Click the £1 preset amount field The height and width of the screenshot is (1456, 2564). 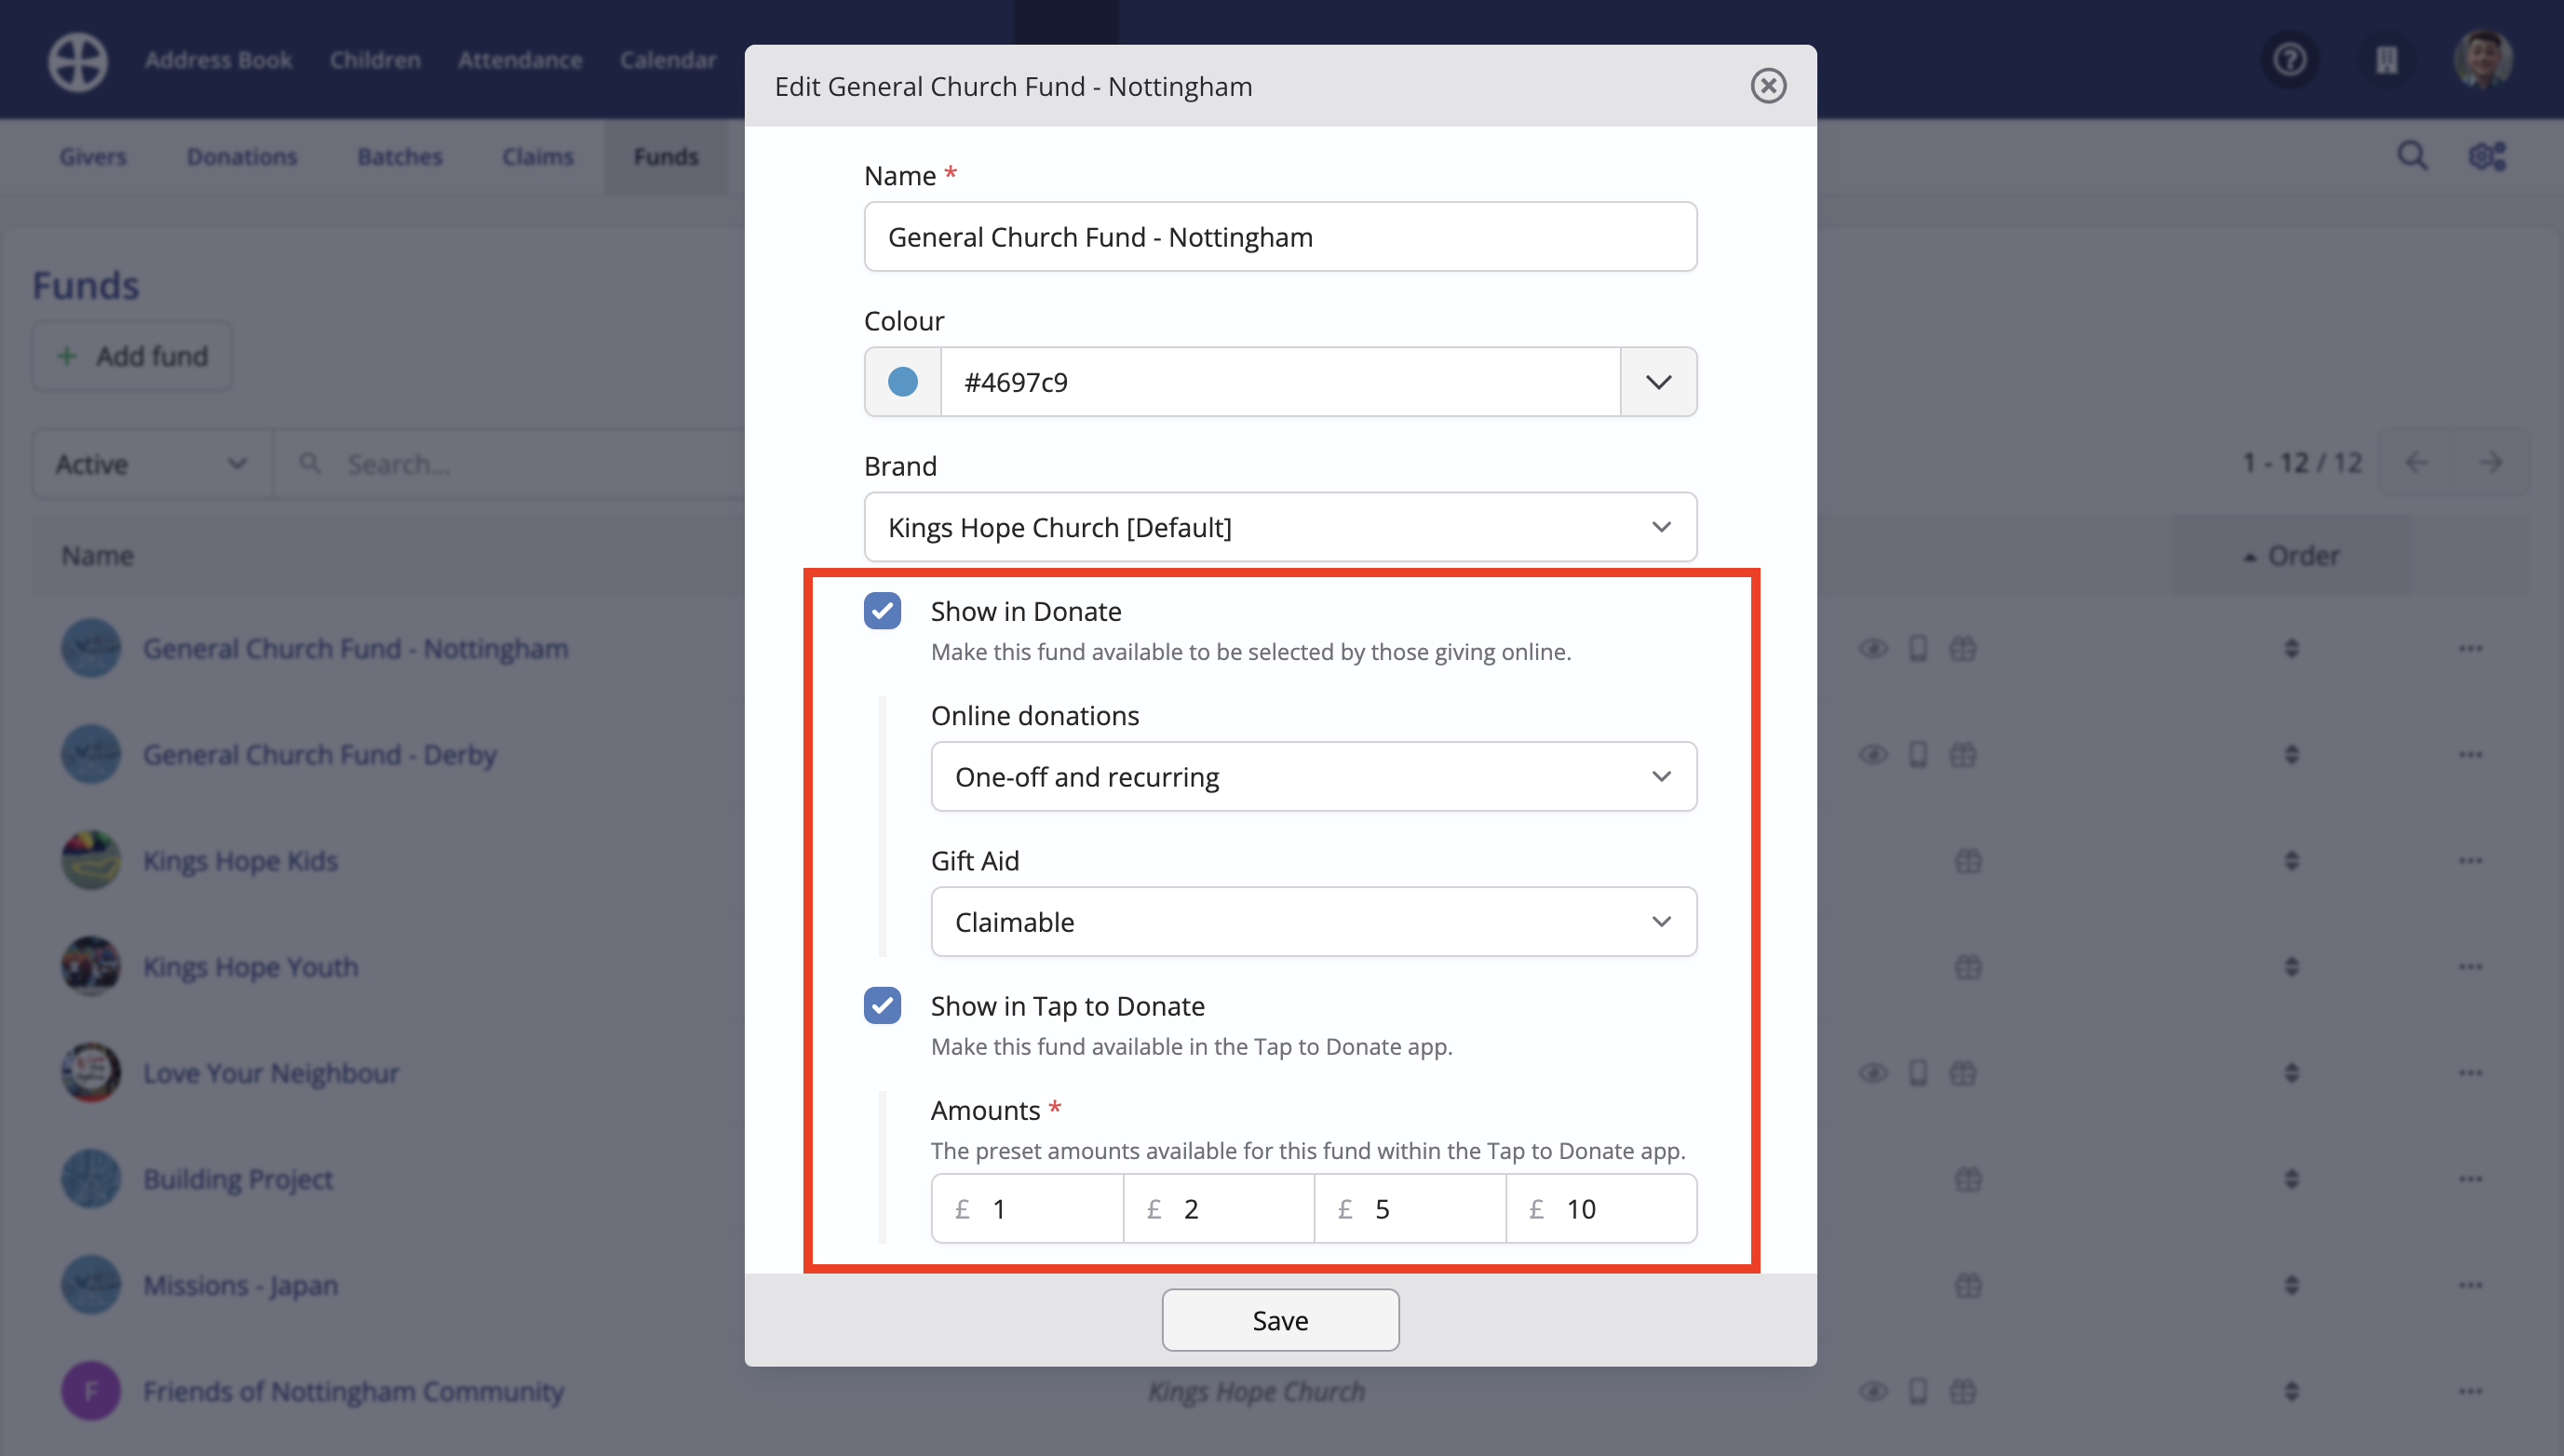(1027, 1209)
